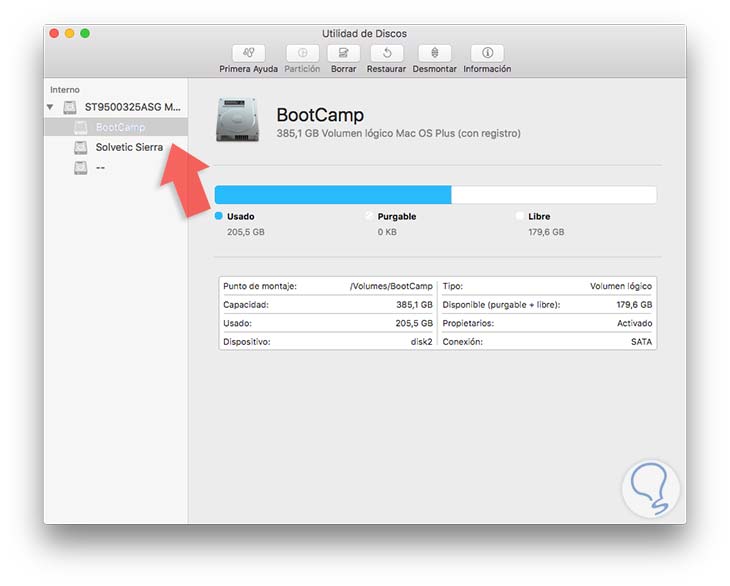This screenshot has height=586, width=730.
Task: Click the large BootCamp disk icon
Action: pos(237,120)
